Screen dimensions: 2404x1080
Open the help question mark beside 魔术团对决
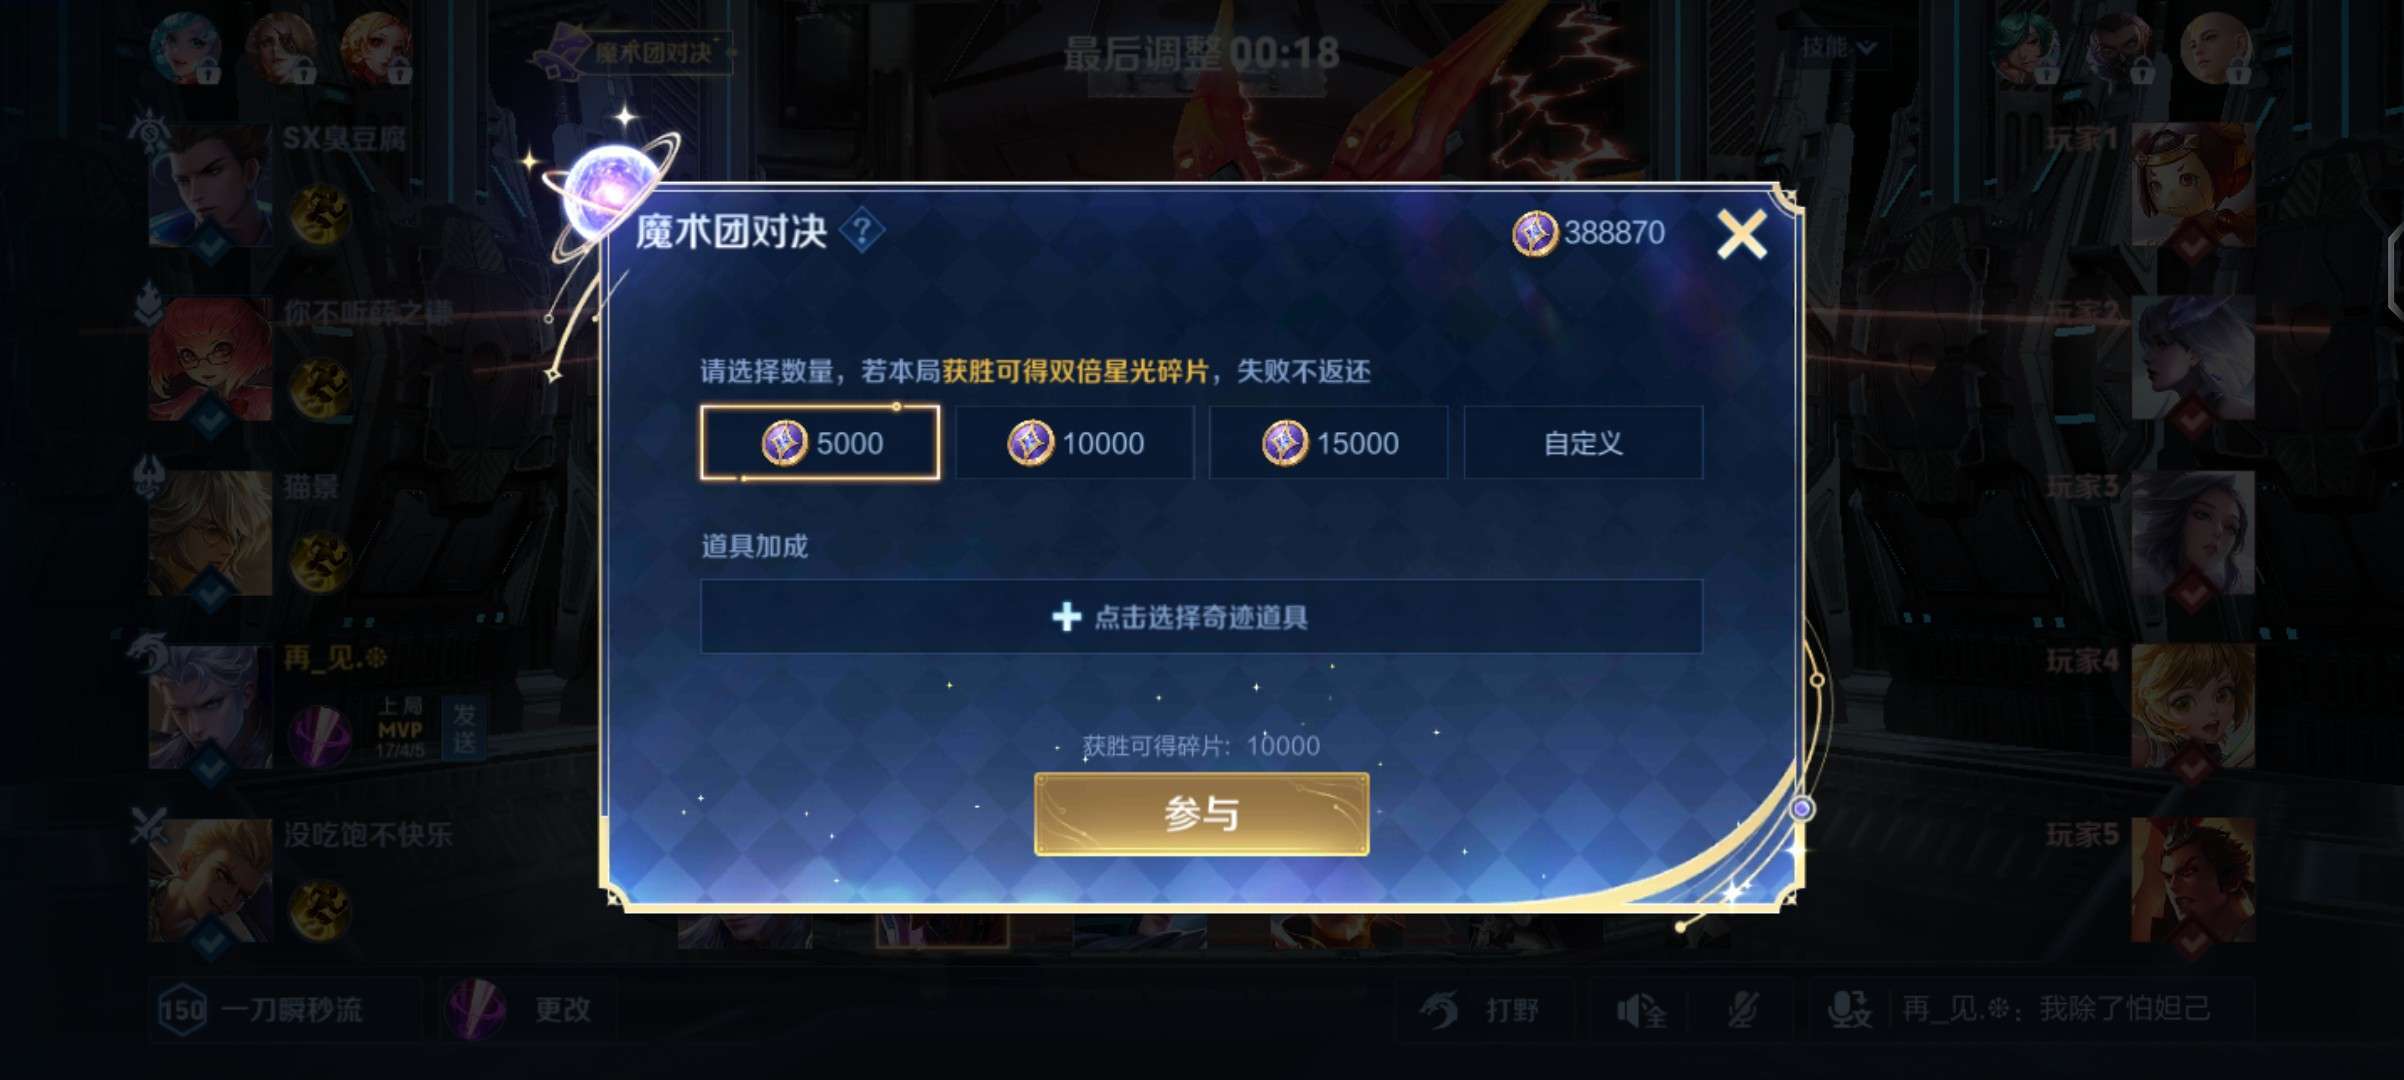(861, 232)
